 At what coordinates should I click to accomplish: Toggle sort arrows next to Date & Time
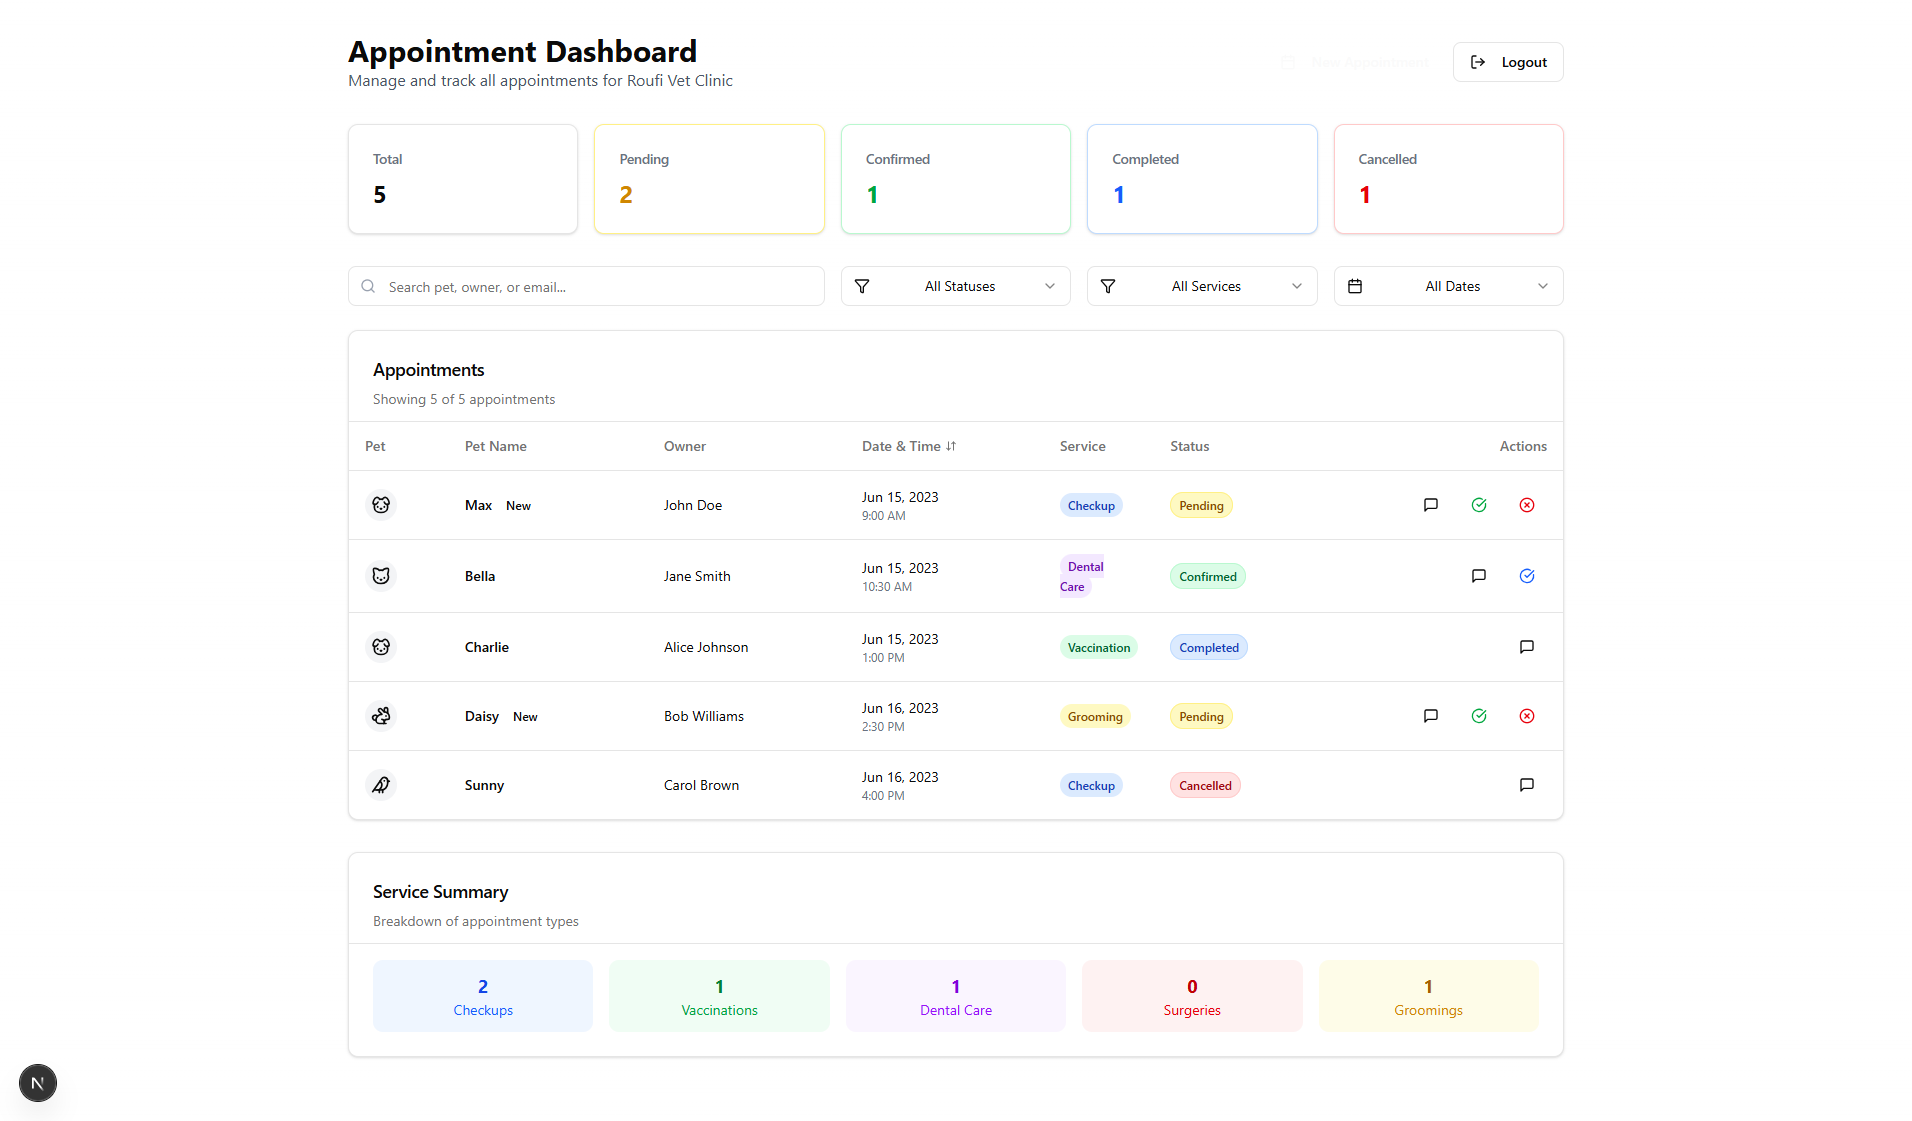(x=951, y=446)
